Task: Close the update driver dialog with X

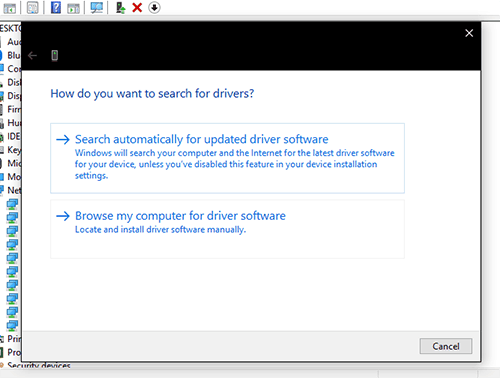Action: tap(469, 33)
